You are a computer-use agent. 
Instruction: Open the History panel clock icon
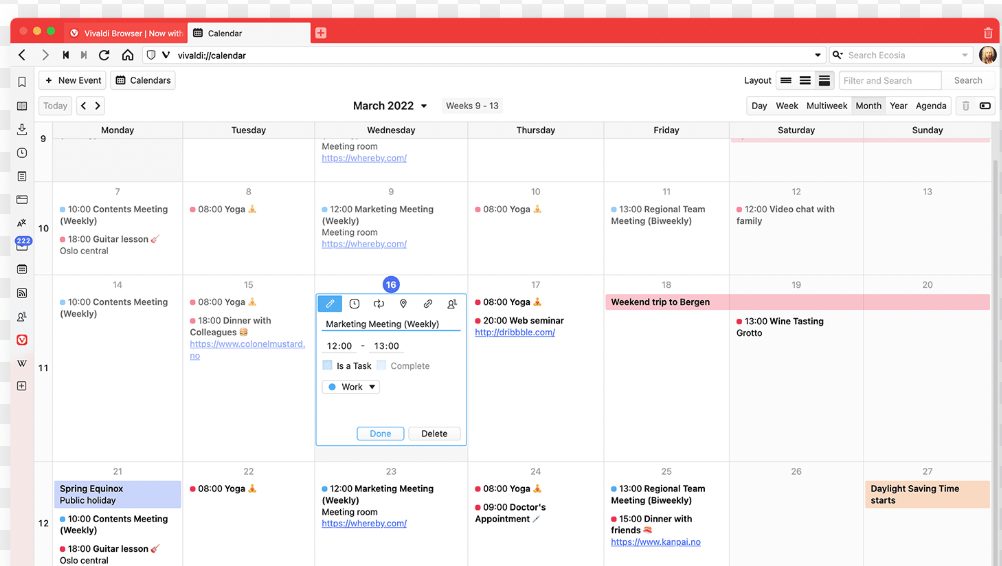(22, 153)
